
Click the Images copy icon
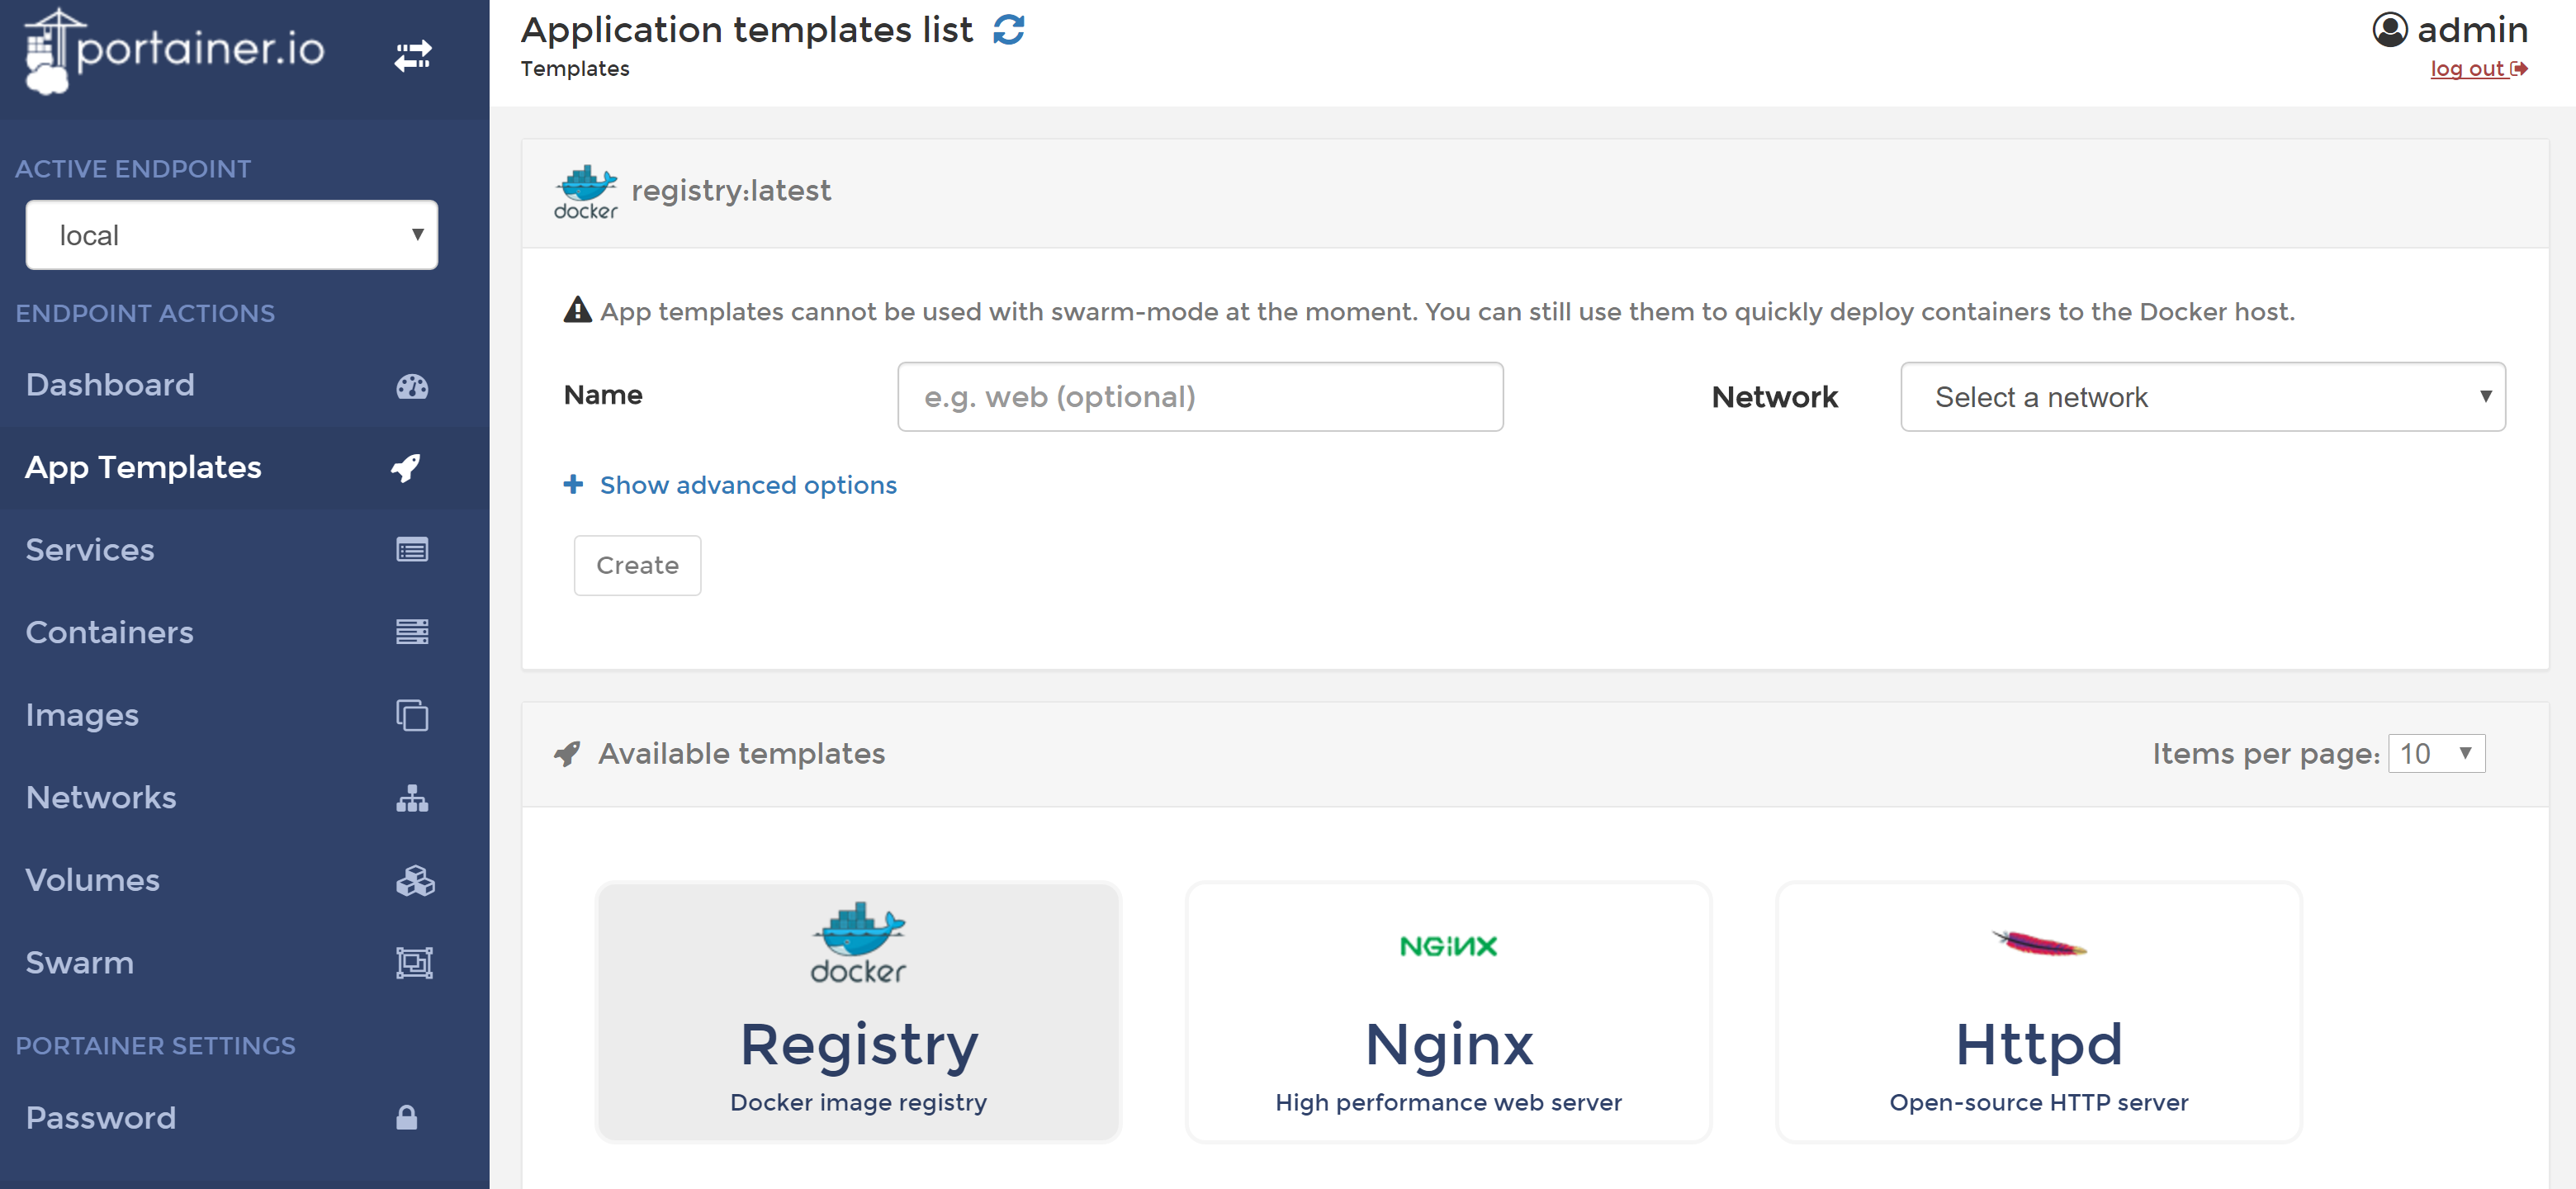412,715
